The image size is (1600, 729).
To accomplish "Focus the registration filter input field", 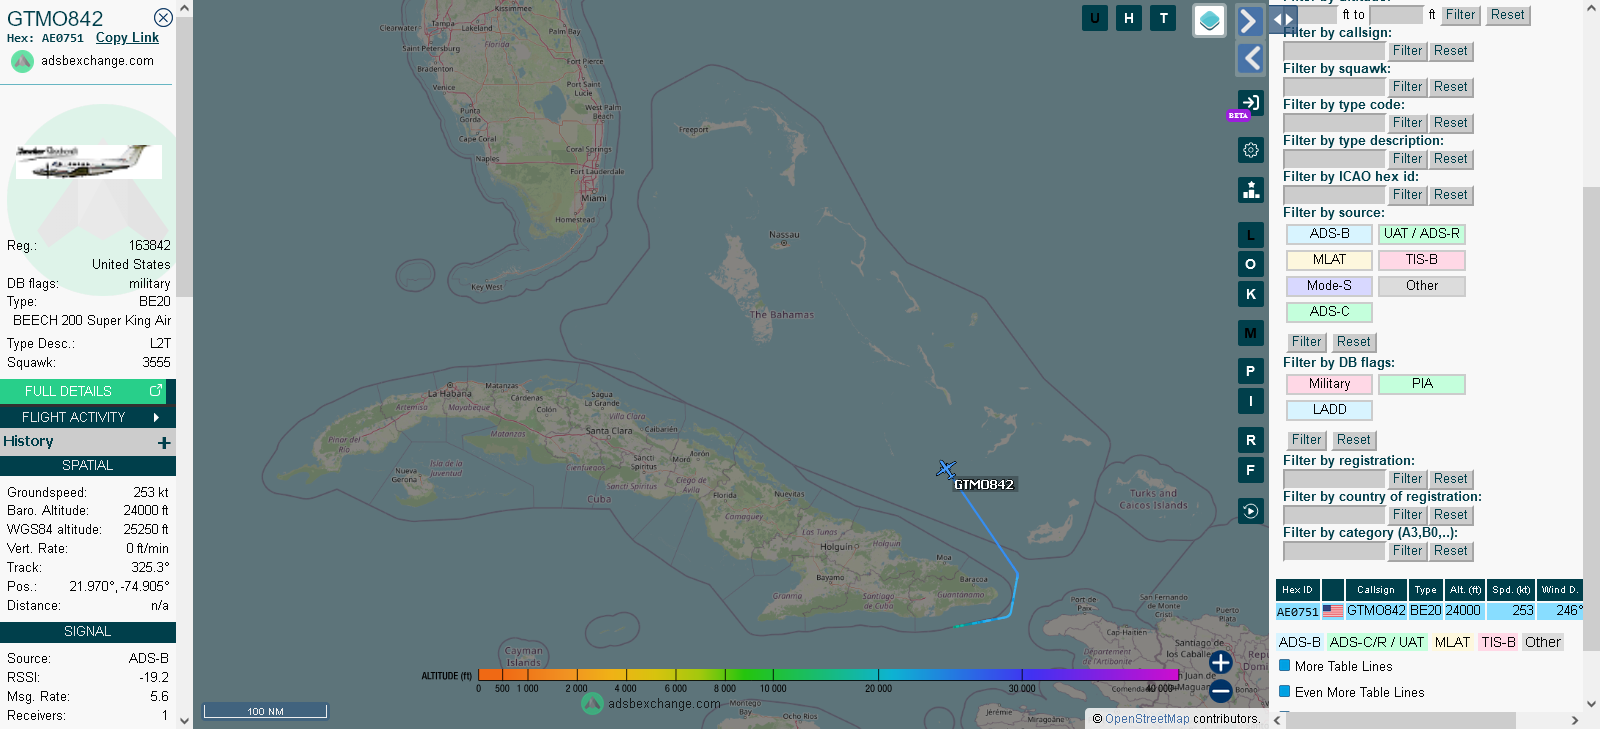I will point(1334,479).
